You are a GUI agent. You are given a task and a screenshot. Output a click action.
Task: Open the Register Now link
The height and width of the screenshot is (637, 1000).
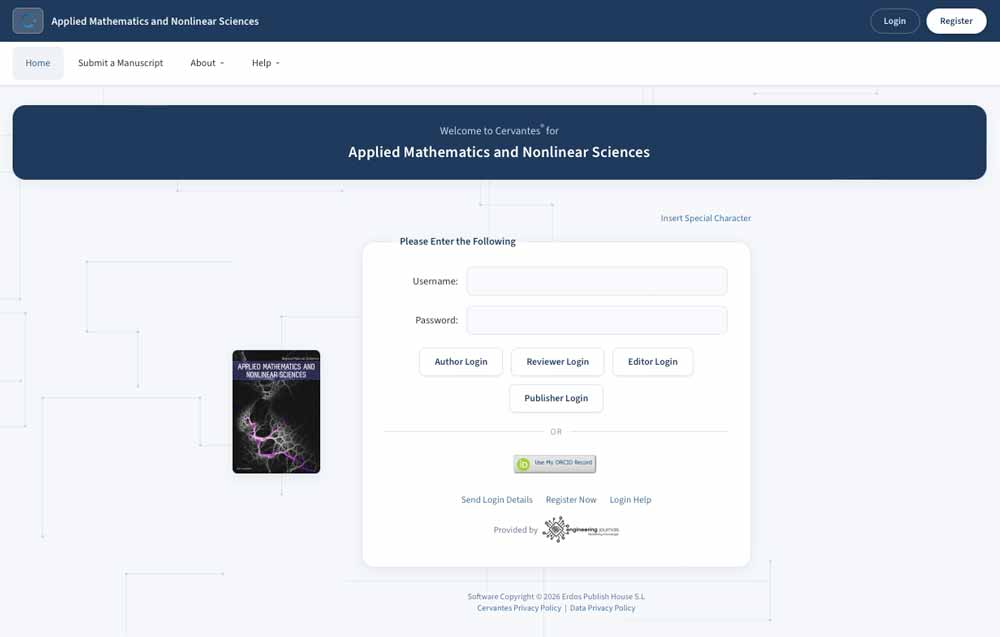pyautogui.click(x=571, y=500)
